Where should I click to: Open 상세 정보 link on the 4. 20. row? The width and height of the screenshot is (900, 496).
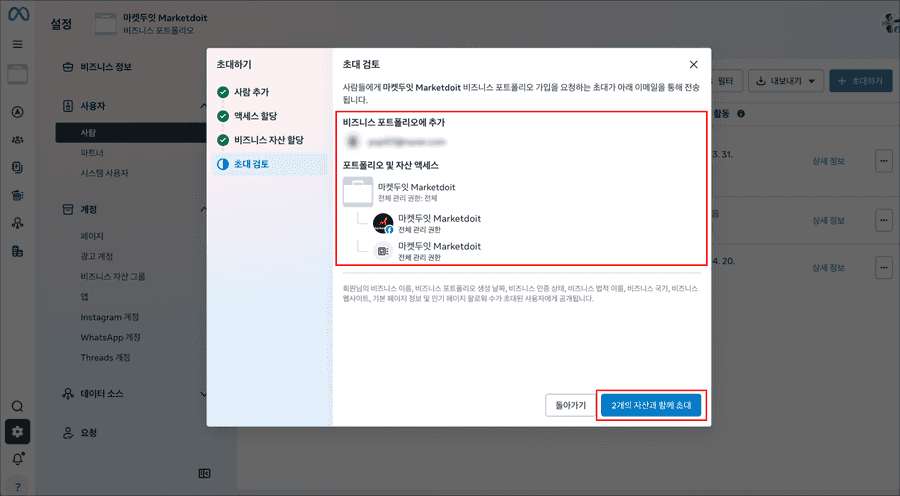point(828,268)
